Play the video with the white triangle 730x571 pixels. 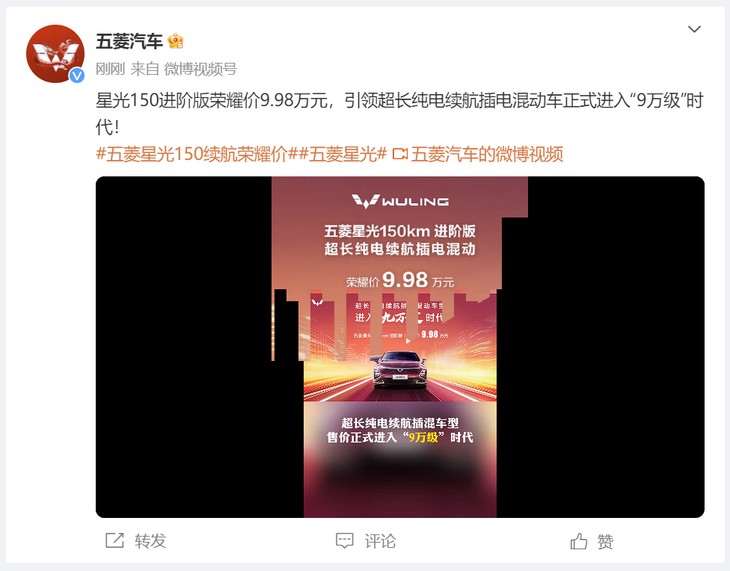(408, 340)
